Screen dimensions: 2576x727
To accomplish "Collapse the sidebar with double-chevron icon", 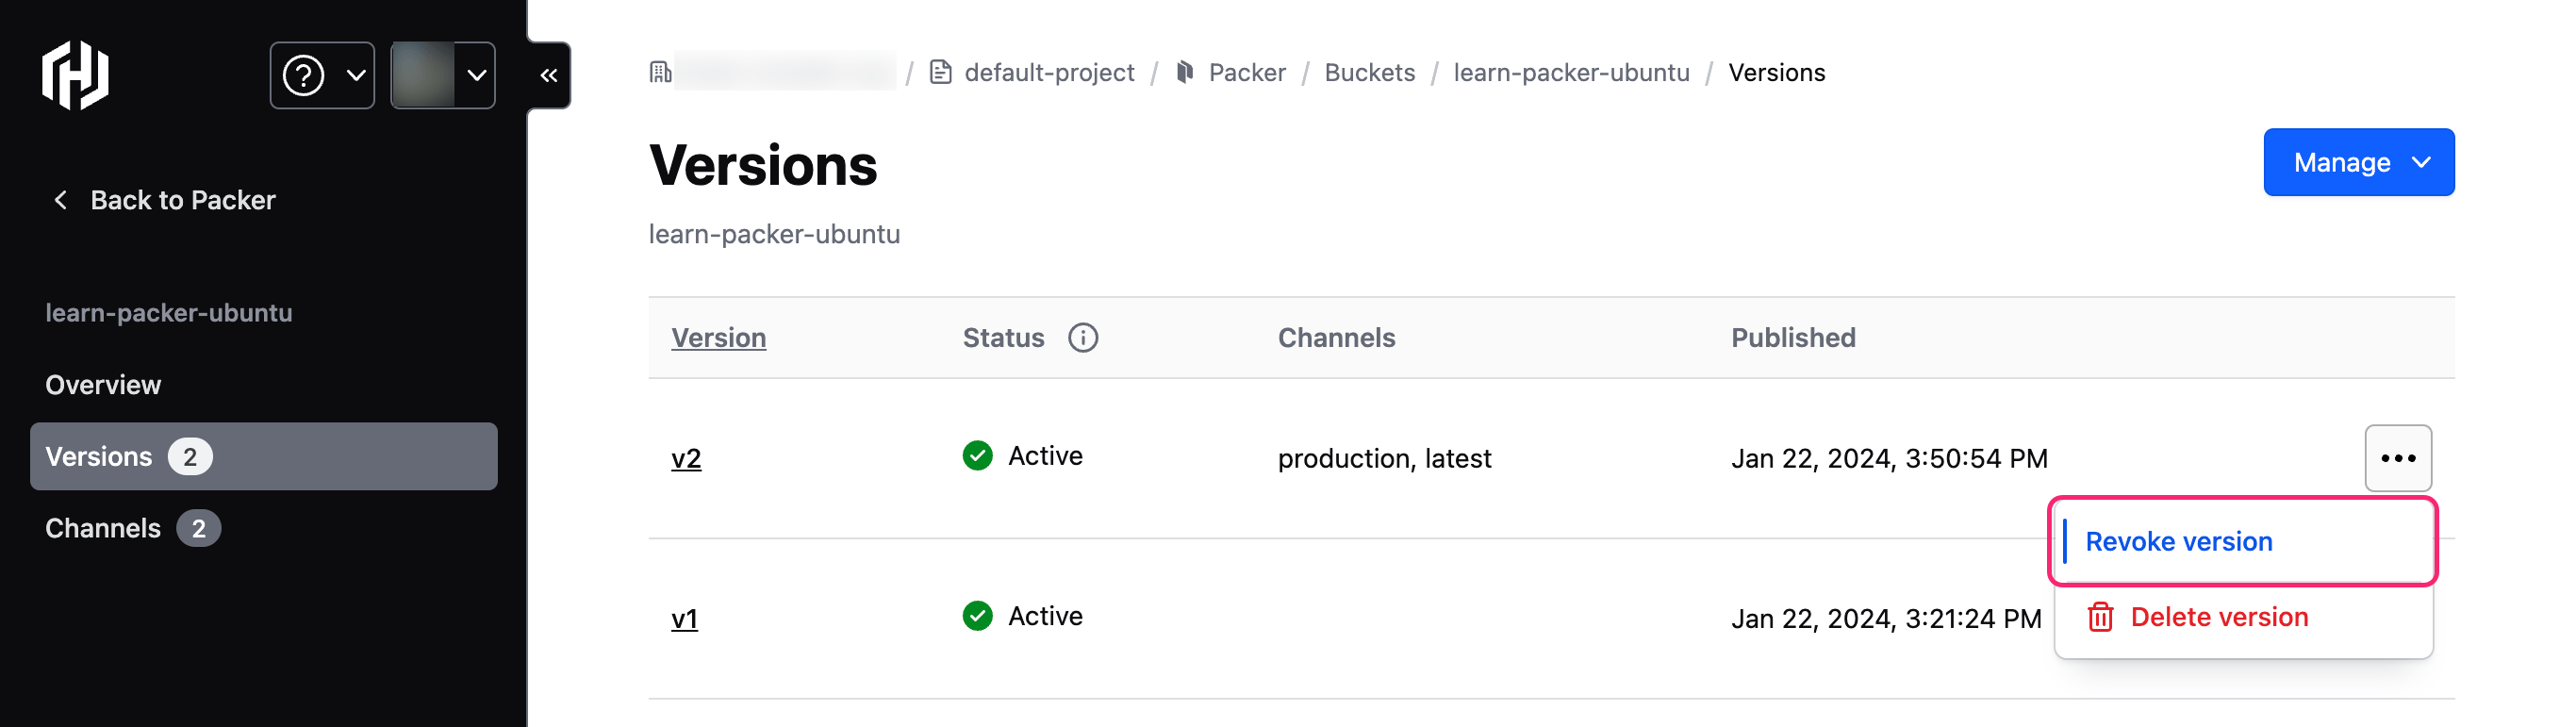I will coord(549,75).
